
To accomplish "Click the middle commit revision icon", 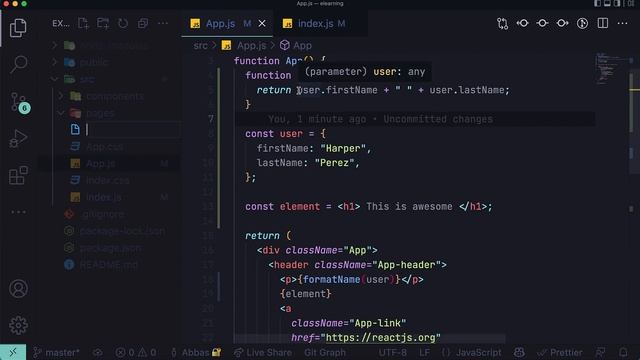I will (x=542, y=23).
